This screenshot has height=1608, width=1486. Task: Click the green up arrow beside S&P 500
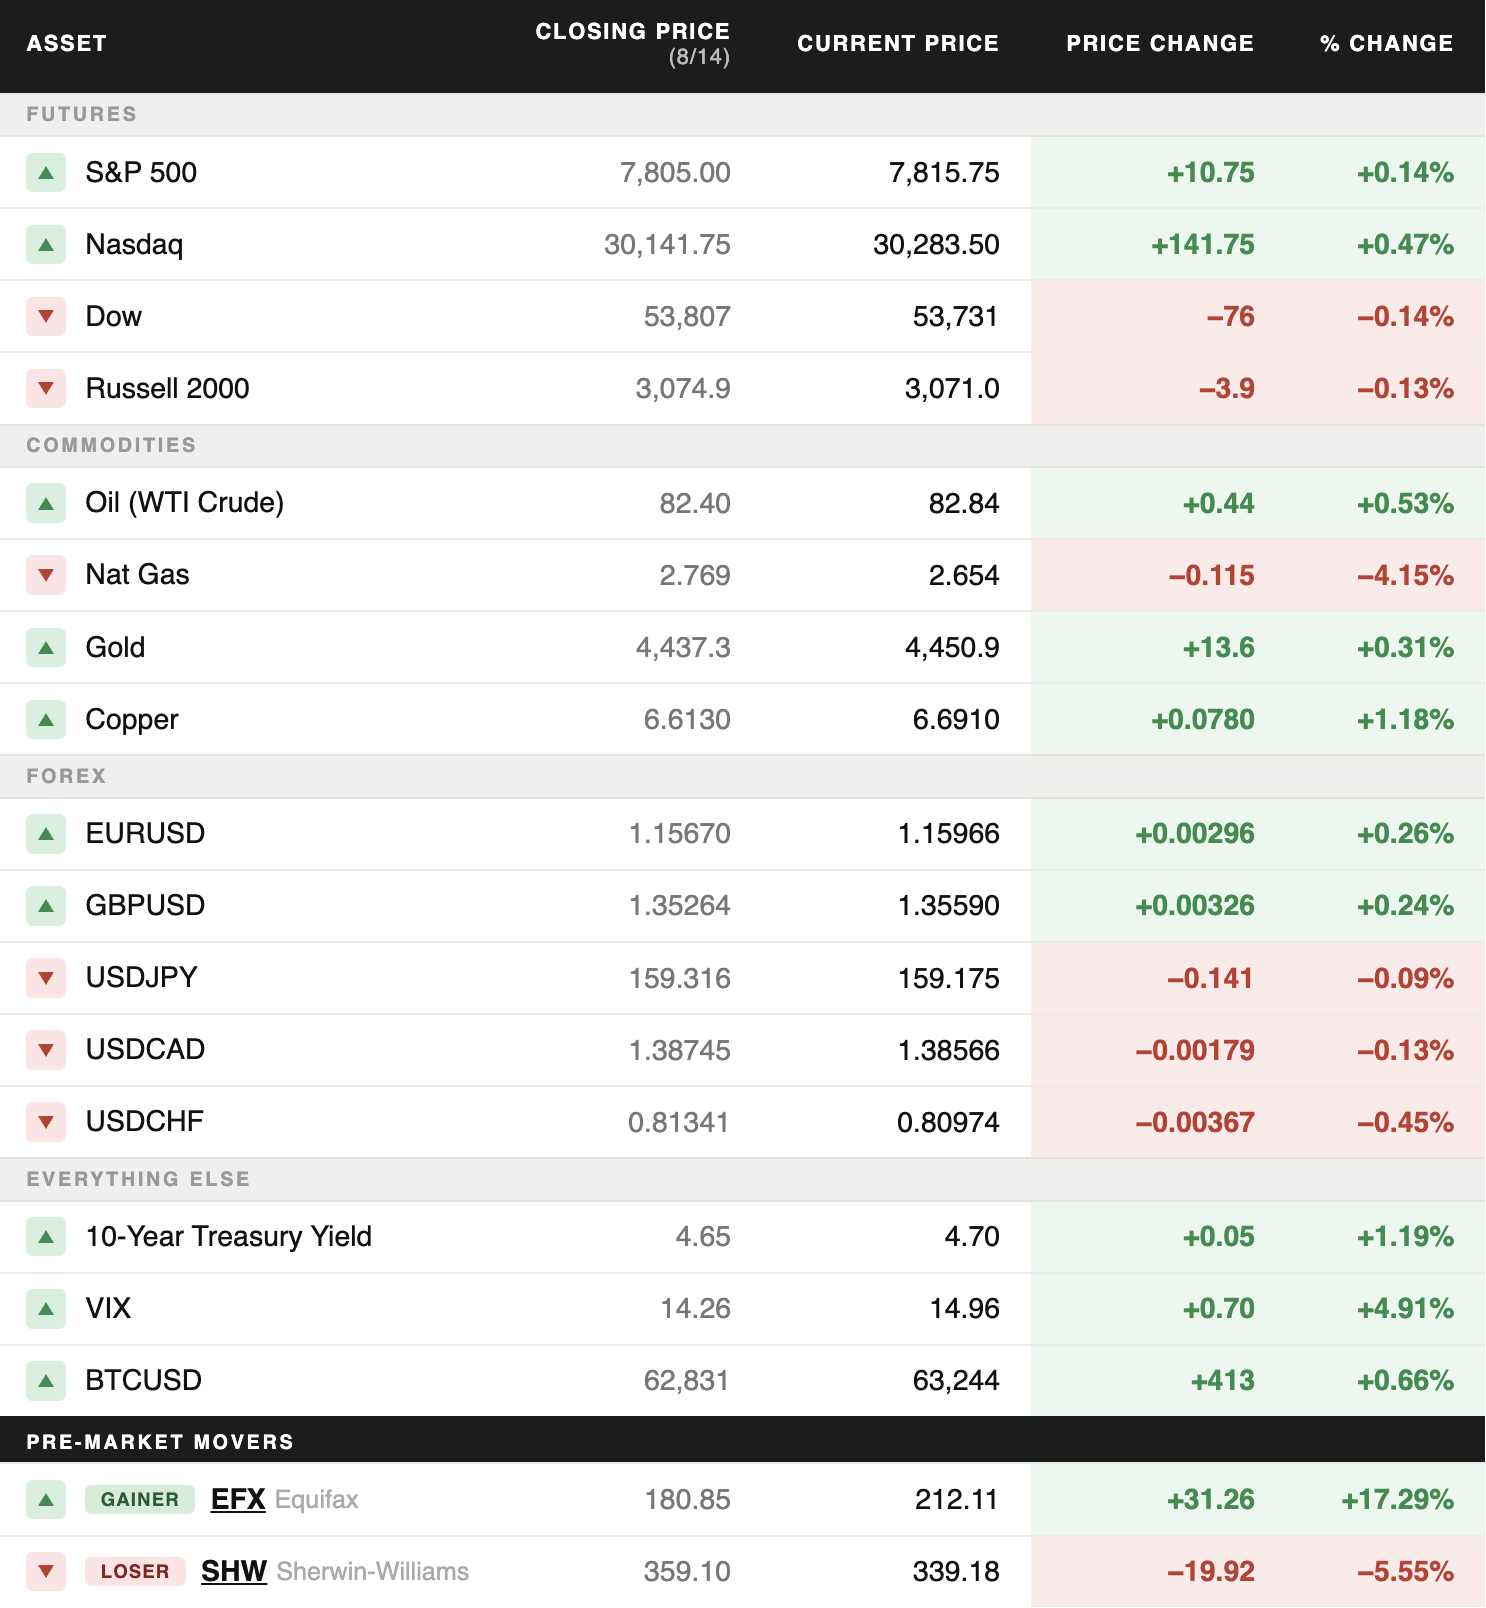coord(46,172)
